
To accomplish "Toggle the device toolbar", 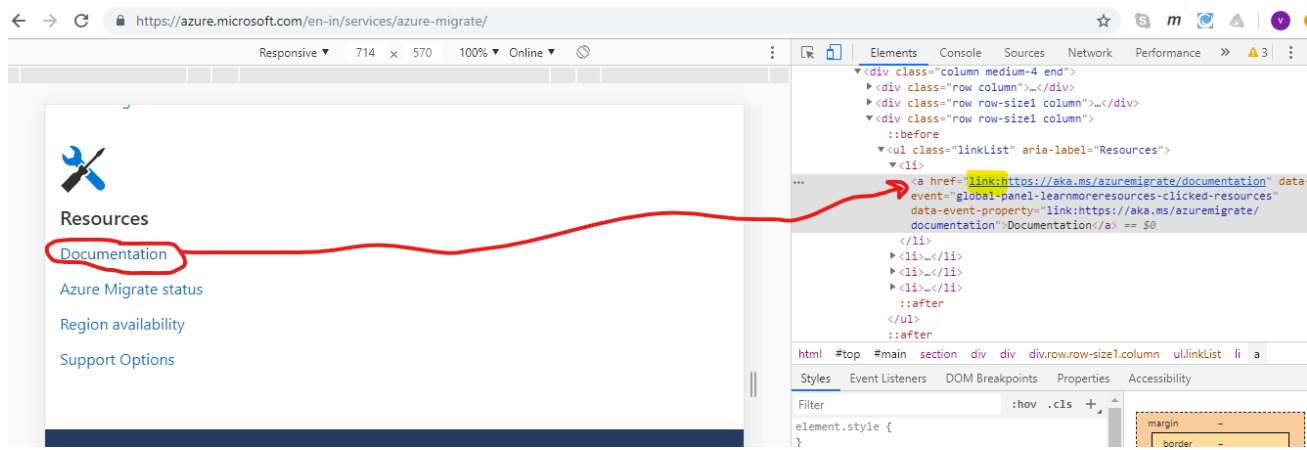I will point(834,52).
